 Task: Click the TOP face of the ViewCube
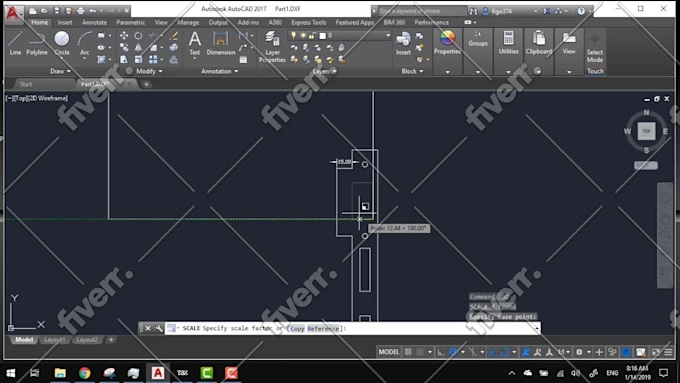click(x=646, y=131)
